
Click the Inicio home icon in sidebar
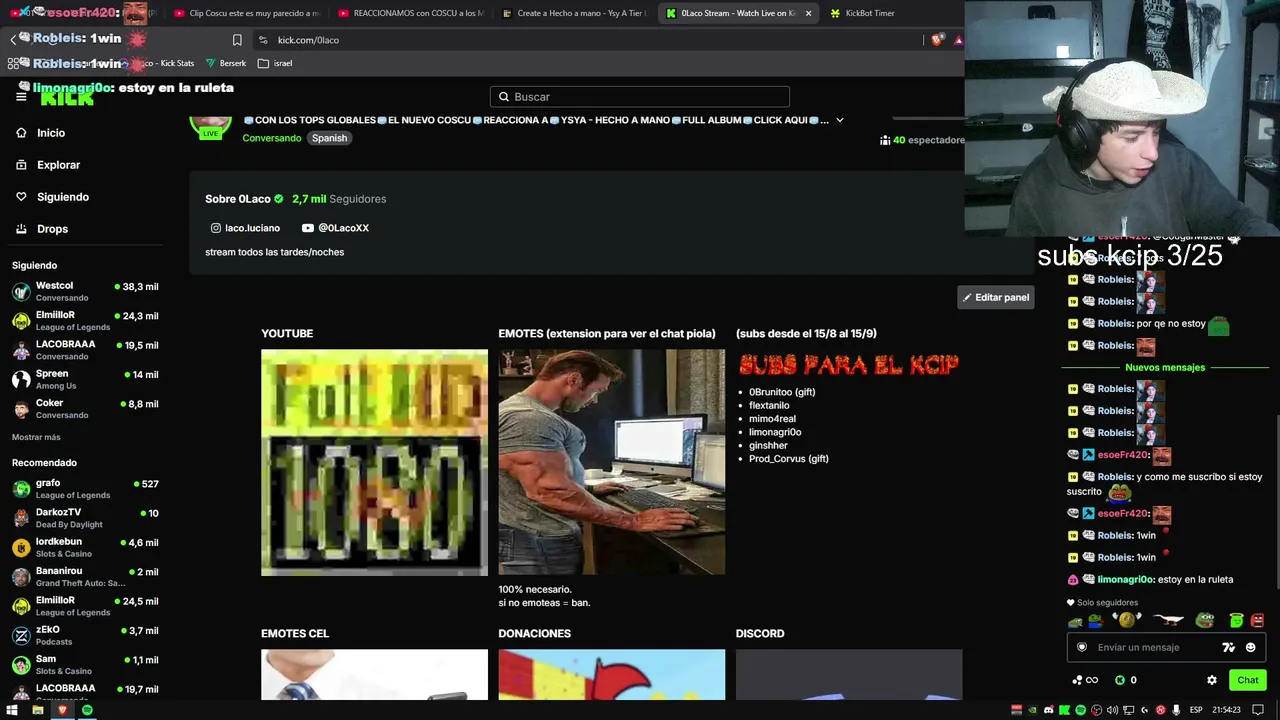(21, 133)
